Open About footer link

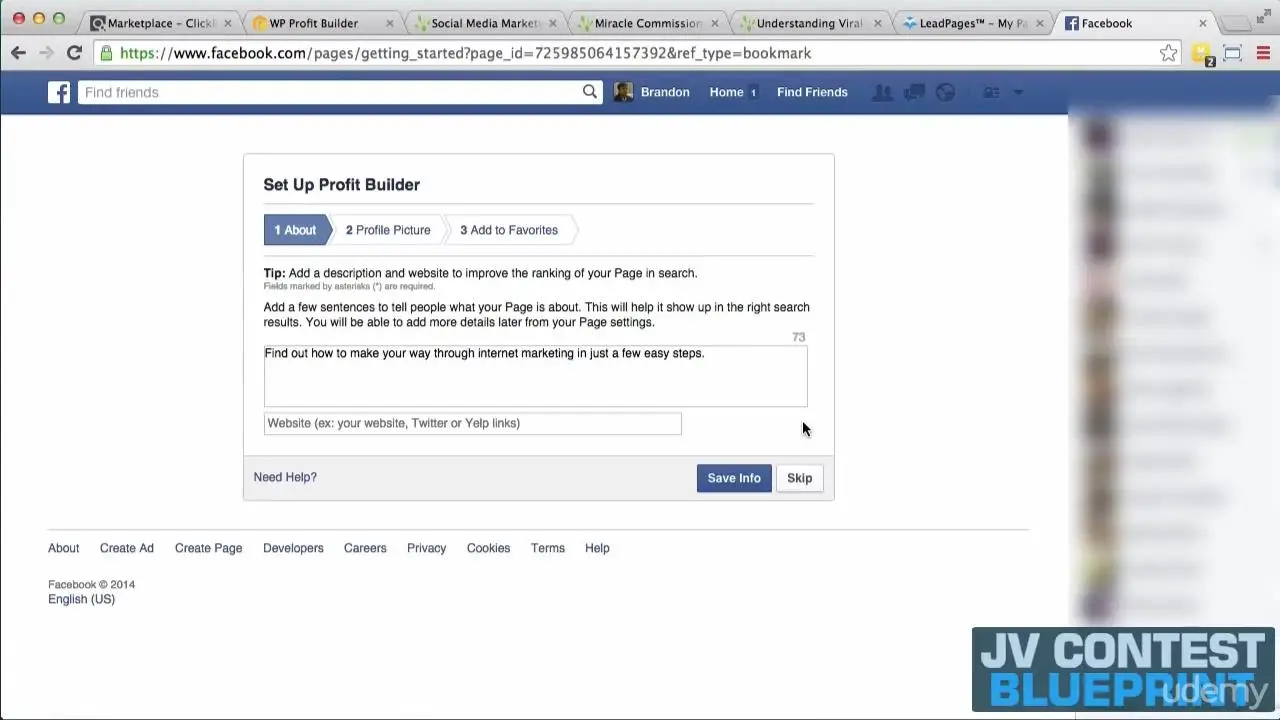coord(63,548)
